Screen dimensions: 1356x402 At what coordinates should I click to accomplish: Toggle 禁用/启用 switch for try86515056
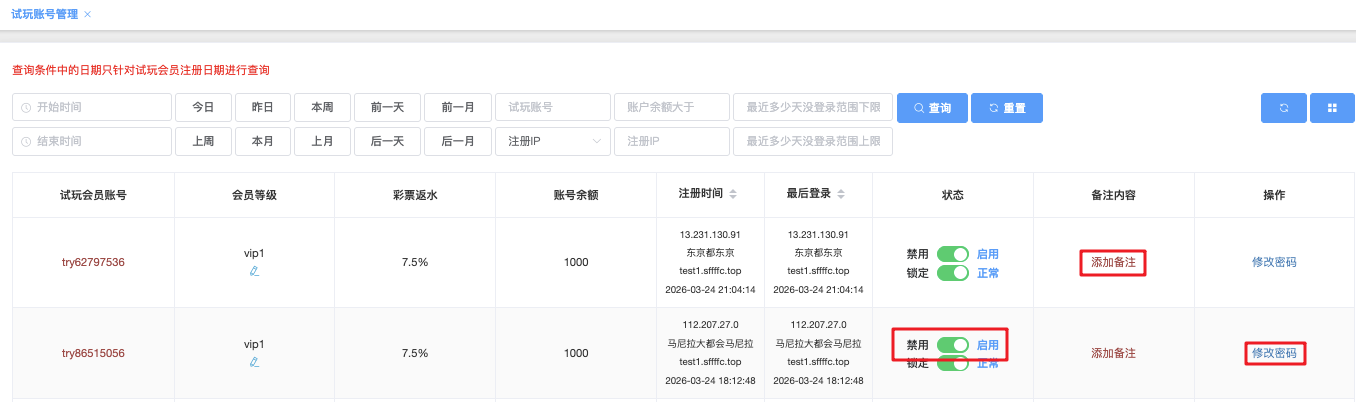coord(953,345)
